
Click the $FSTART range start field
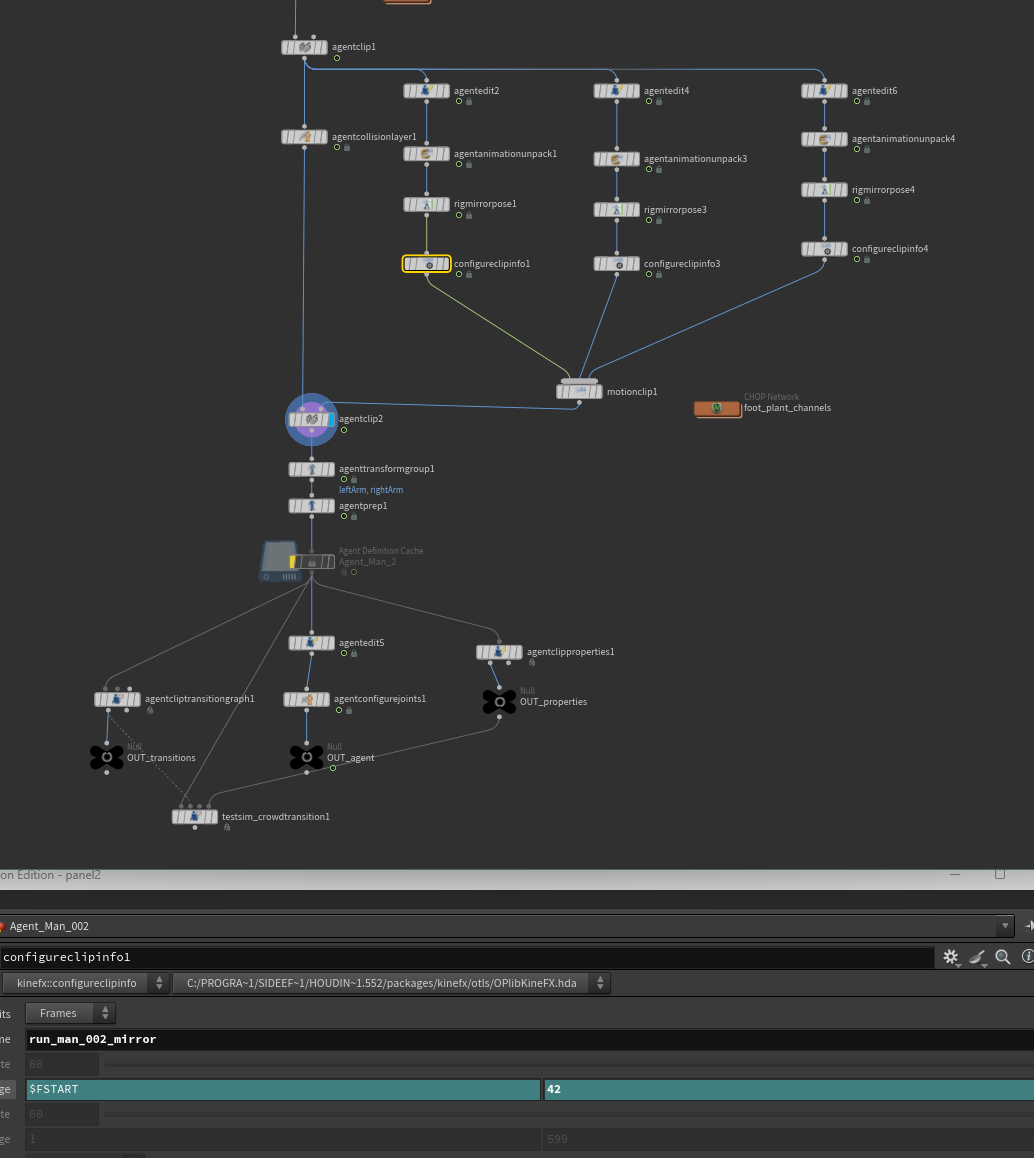pyautogui.click(x=283, y=1089)
